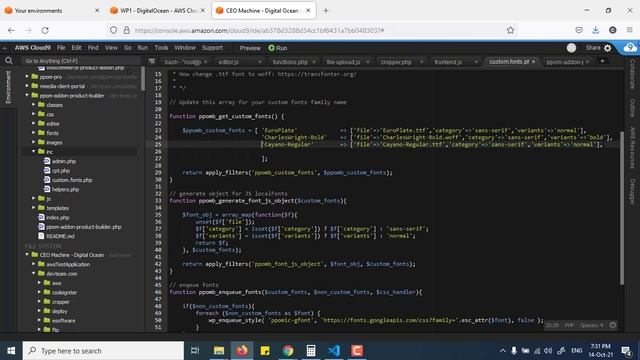Open the Support menu
The image size is (640, 360).
(x=212, y=48)
